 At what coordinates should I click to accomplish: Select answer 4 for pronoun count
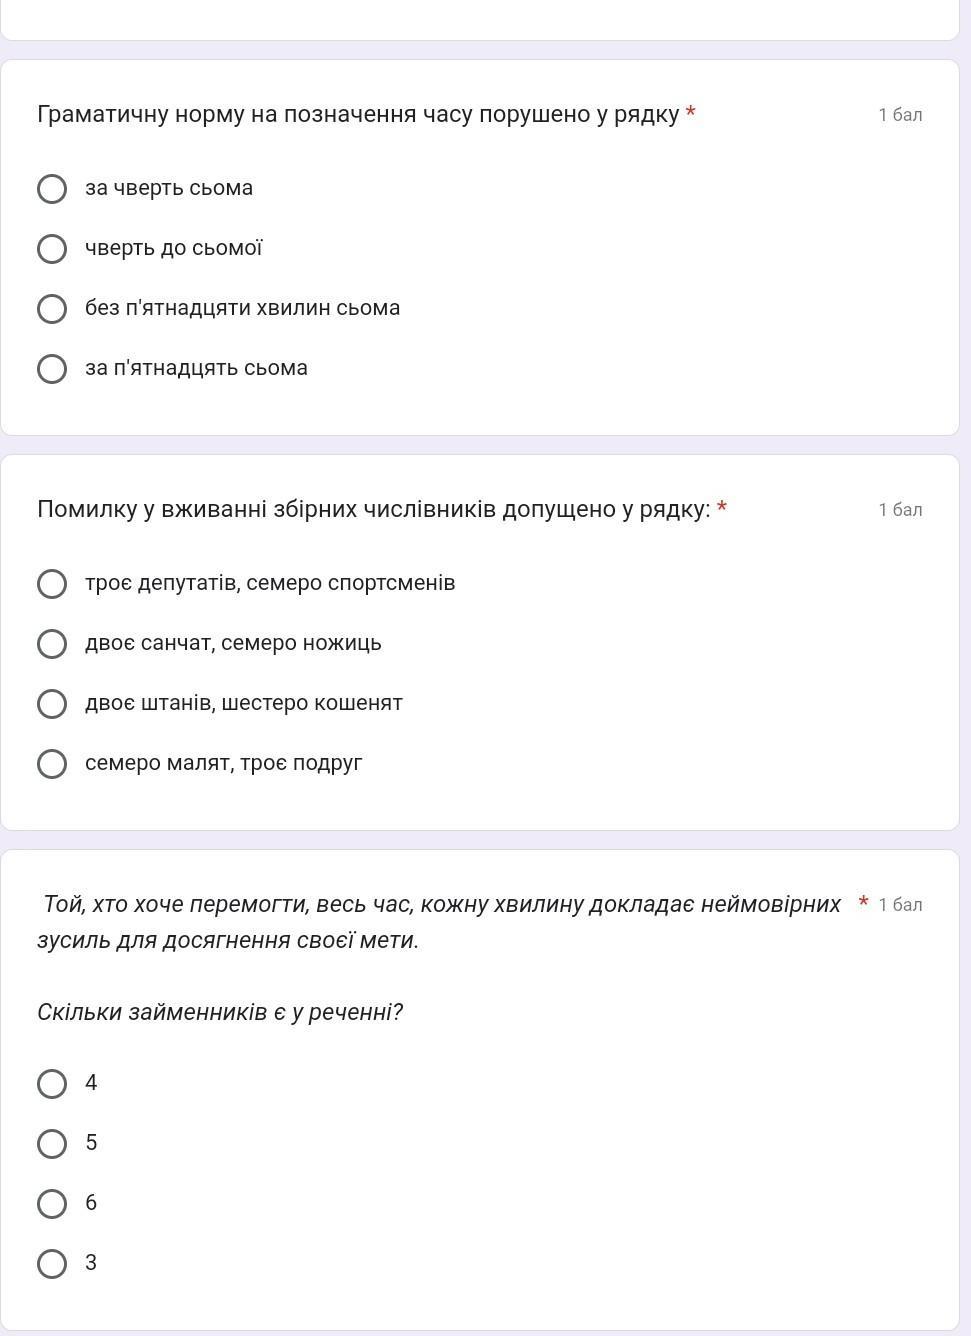[x=52, y=1084]
